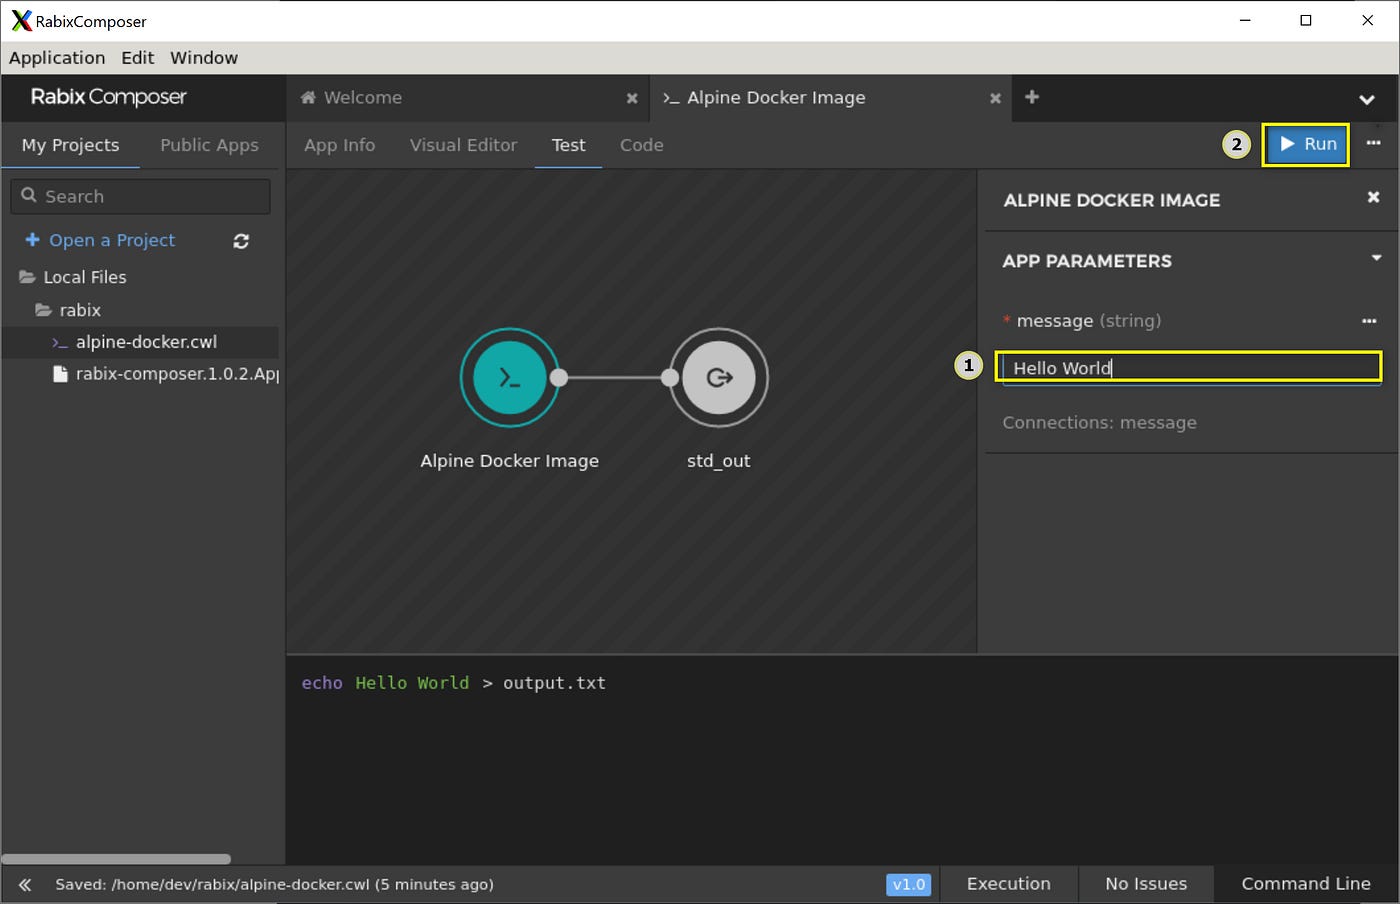1400x904 pixels.
Task: Refresh the projects list
Action: click(241, 241)
